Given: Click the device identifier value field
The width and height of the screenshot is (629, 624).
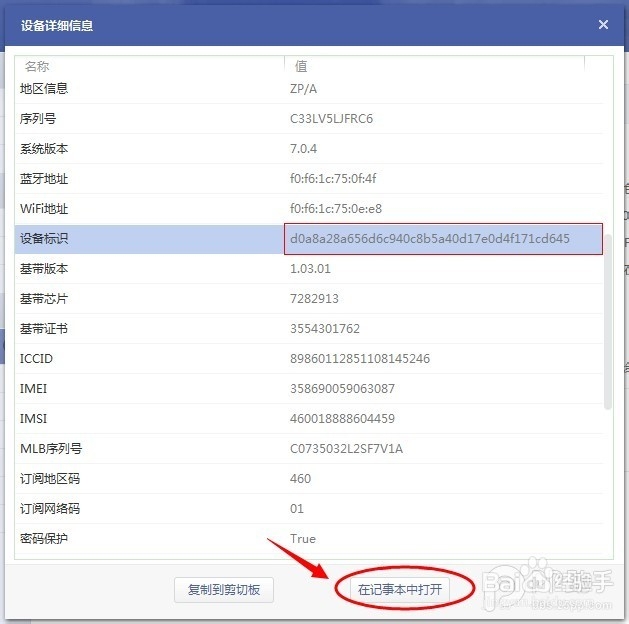Looking at the screenshot, I should coord(443,239).
